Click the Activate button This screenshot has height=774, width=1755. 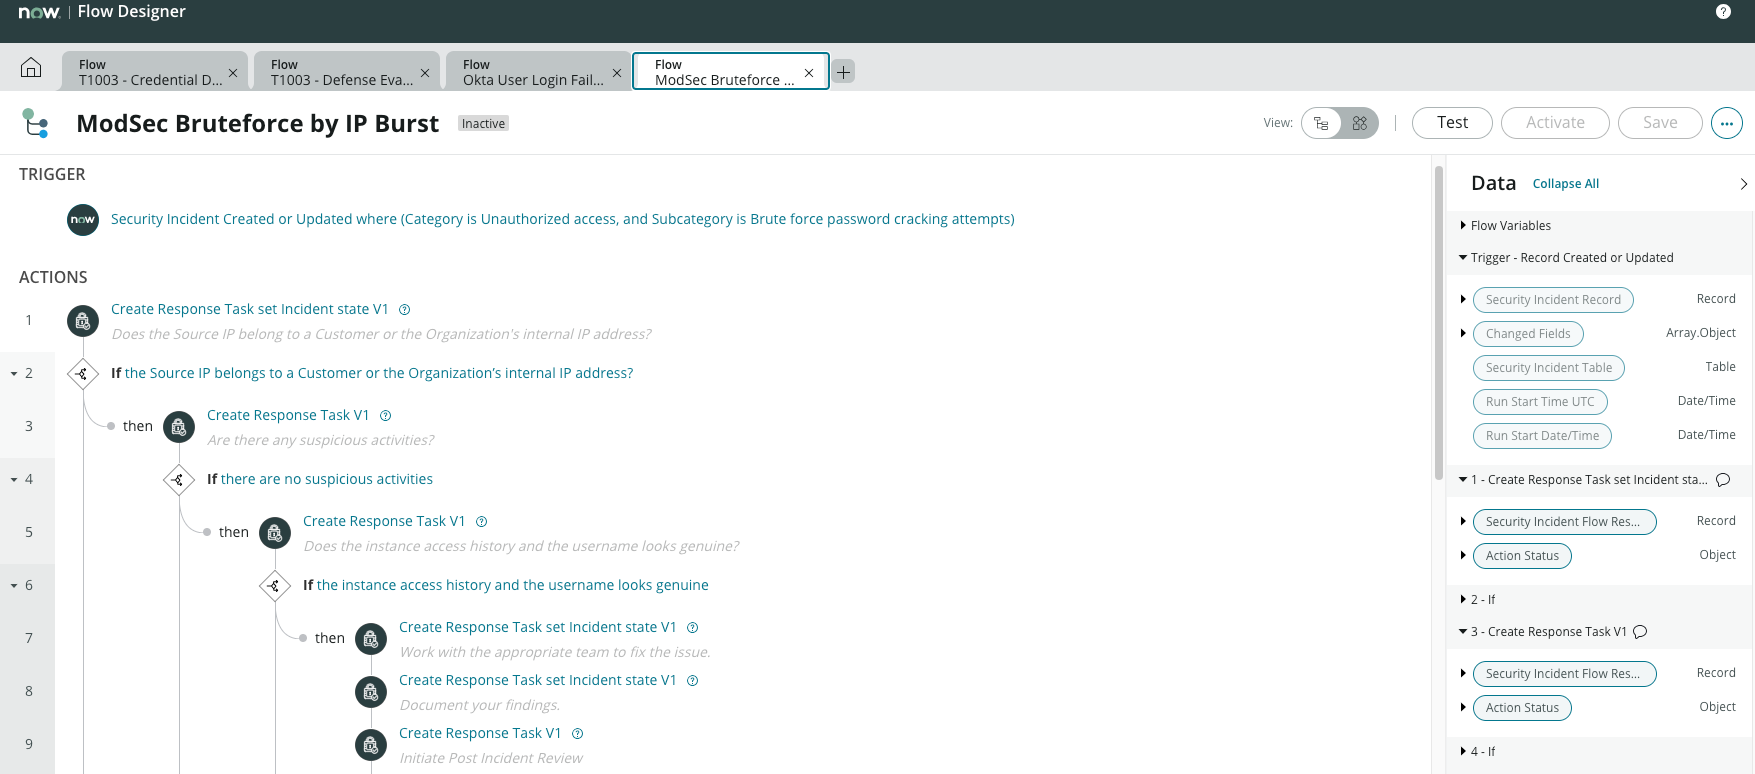tap(1555, 123)
